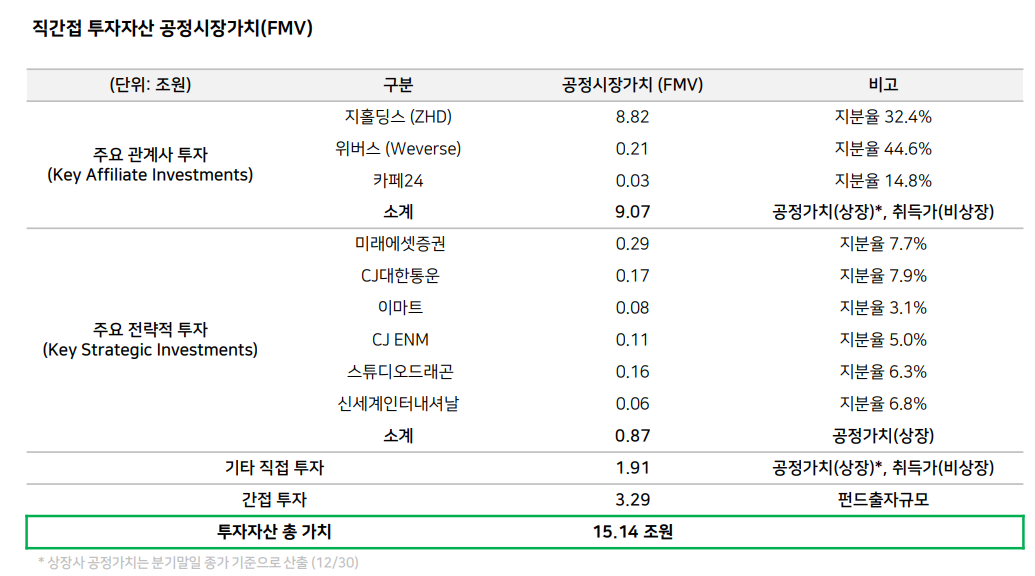Click the subtotal value '9.07'

point(632,212)
